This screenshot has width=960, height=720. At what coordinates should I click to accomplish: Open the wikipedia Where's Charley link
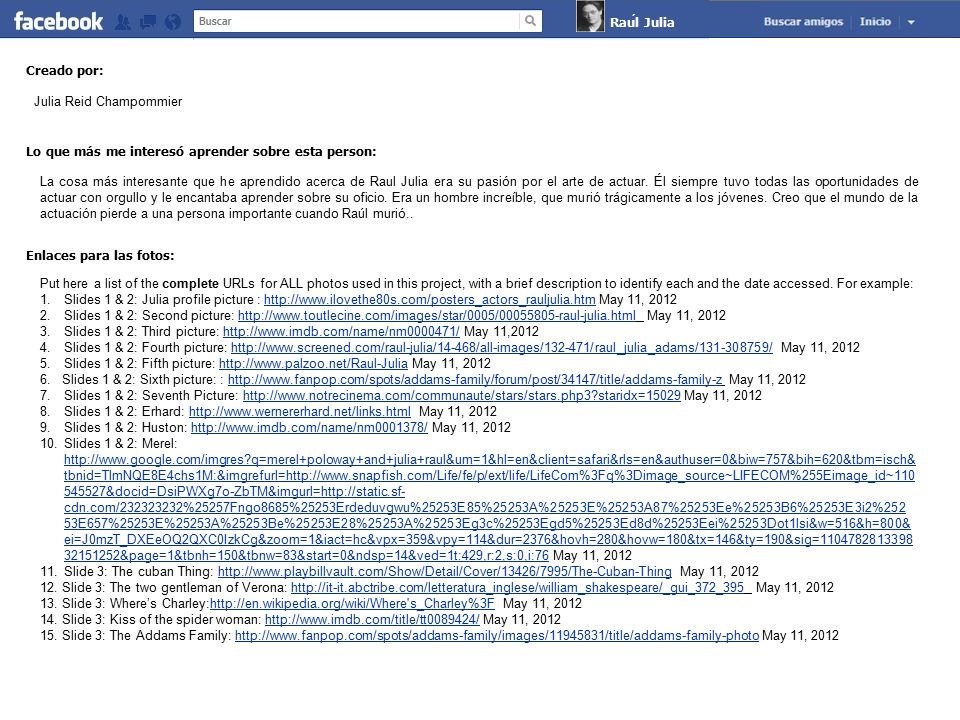pos(352,603)
